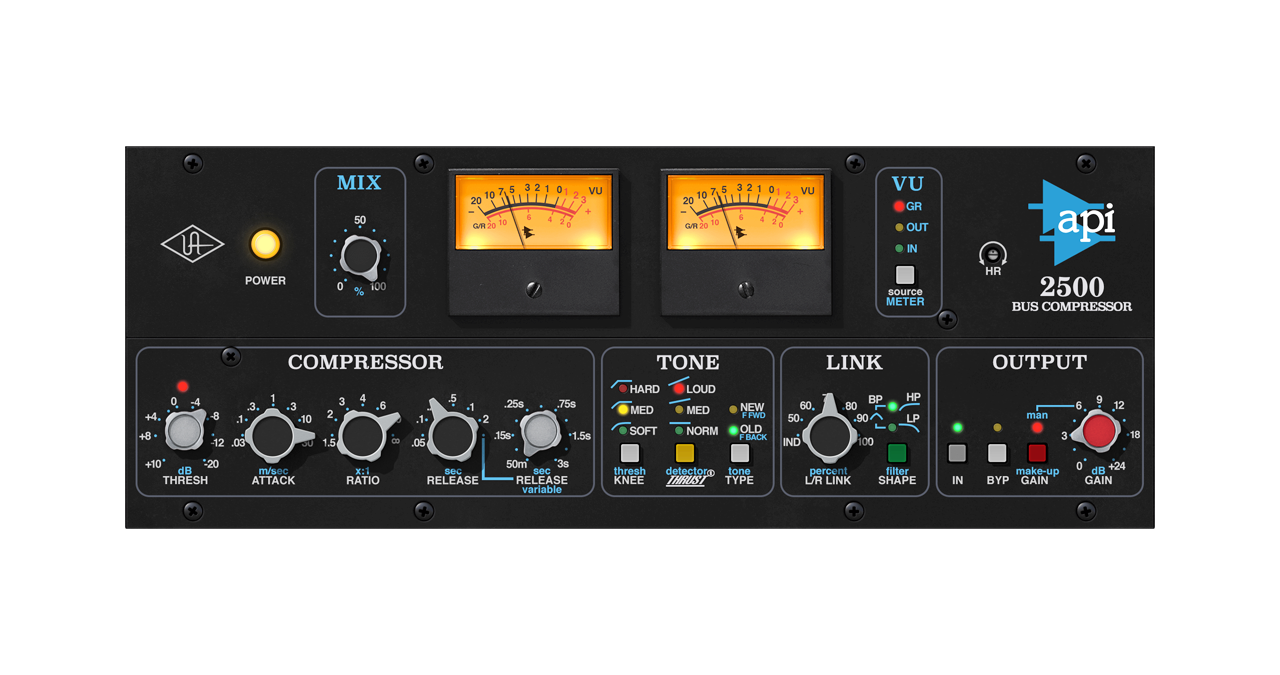Screen dimensions: 1280x675
Task: Select the NEW F FWD type LED
Action: (732, 410)
